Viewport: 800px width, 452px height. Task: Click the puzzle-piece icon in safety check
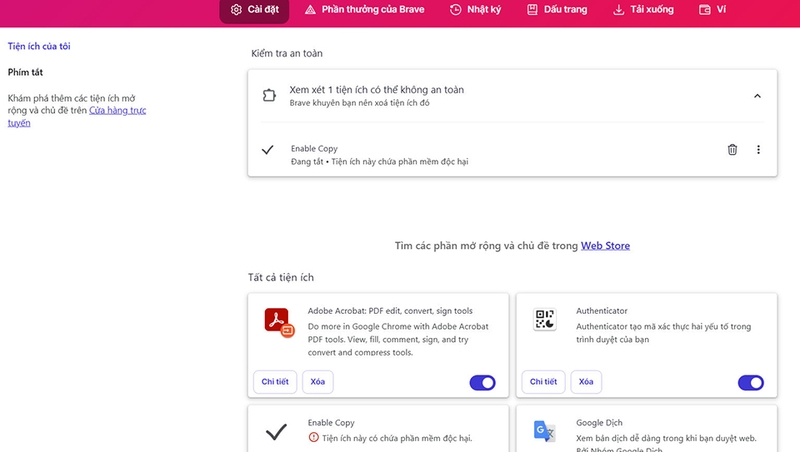tap(269, 95)
